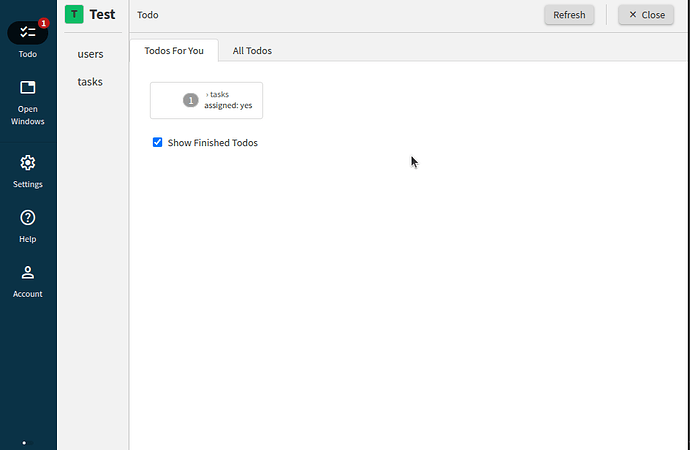Open Settings via the gear icon

pyautogui.click(x=27, y=163)
